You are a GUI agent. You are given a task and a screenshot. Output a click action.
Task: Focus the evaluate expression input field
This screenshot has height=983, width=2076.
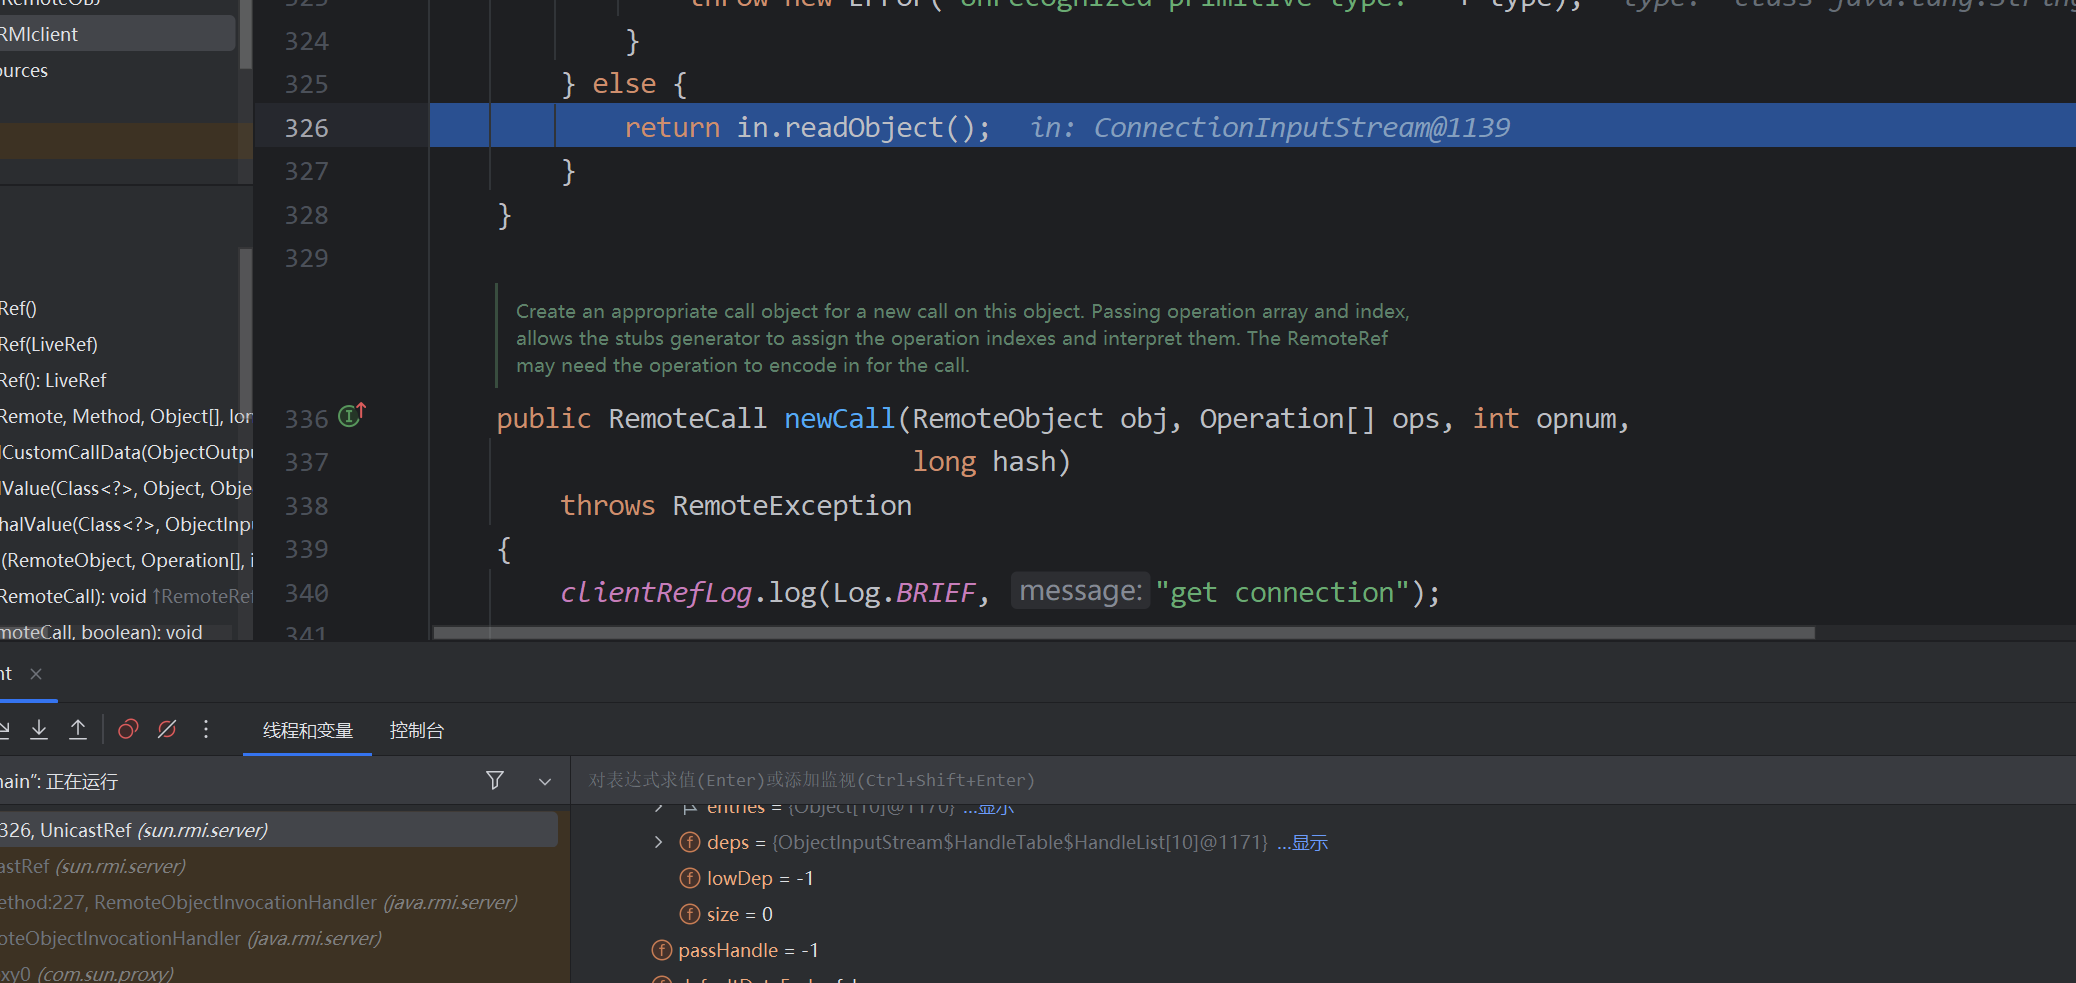pyautogui.click(x=1200, y=780)
